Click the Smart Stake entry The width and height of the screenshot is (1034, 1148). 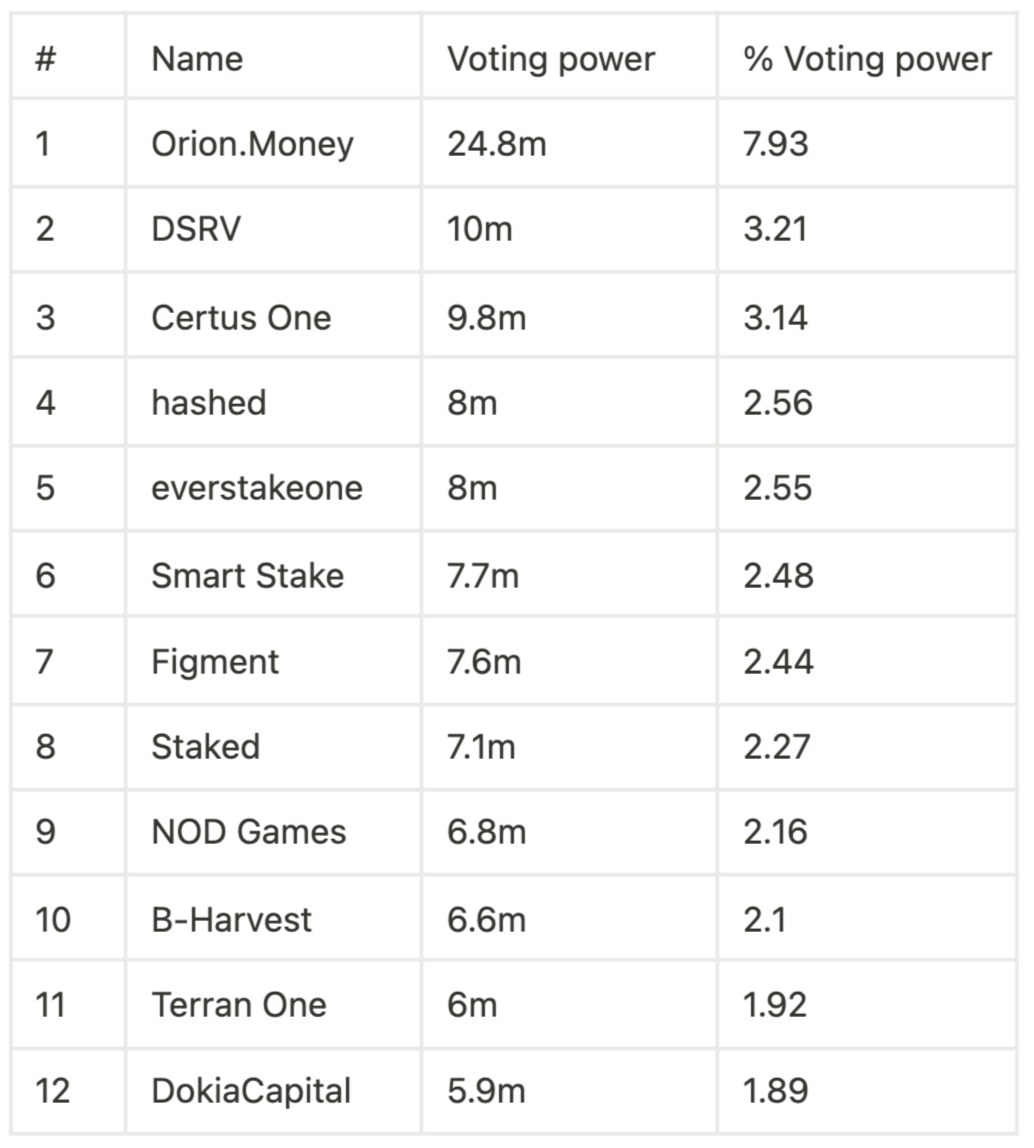(x=248, y=576)
